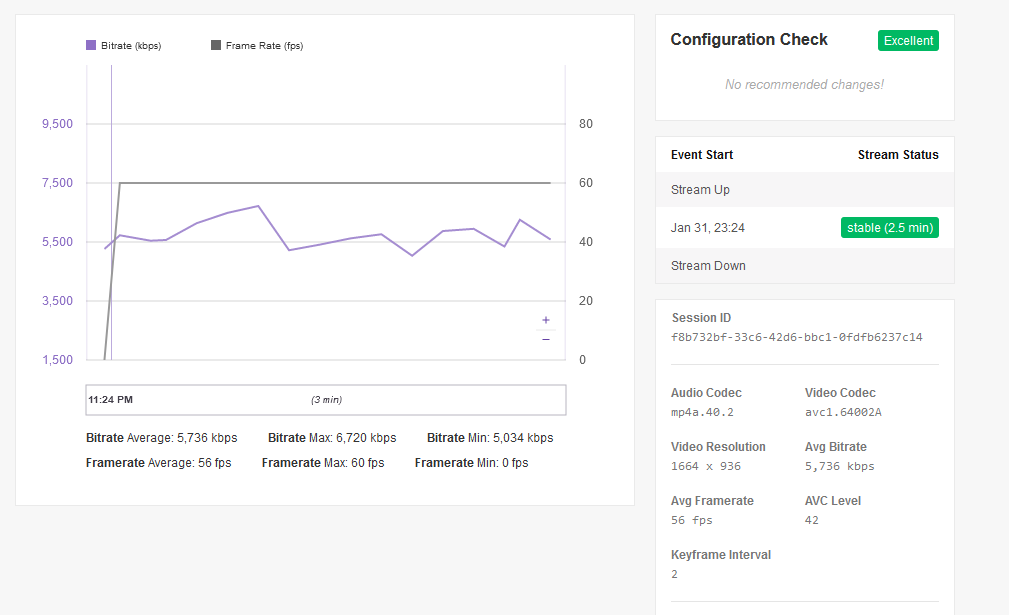The width and height of the screenshot is (1009, 615).
Task: Click the Session ID value text
Action: pyautogui.click(x=796, y=337)
